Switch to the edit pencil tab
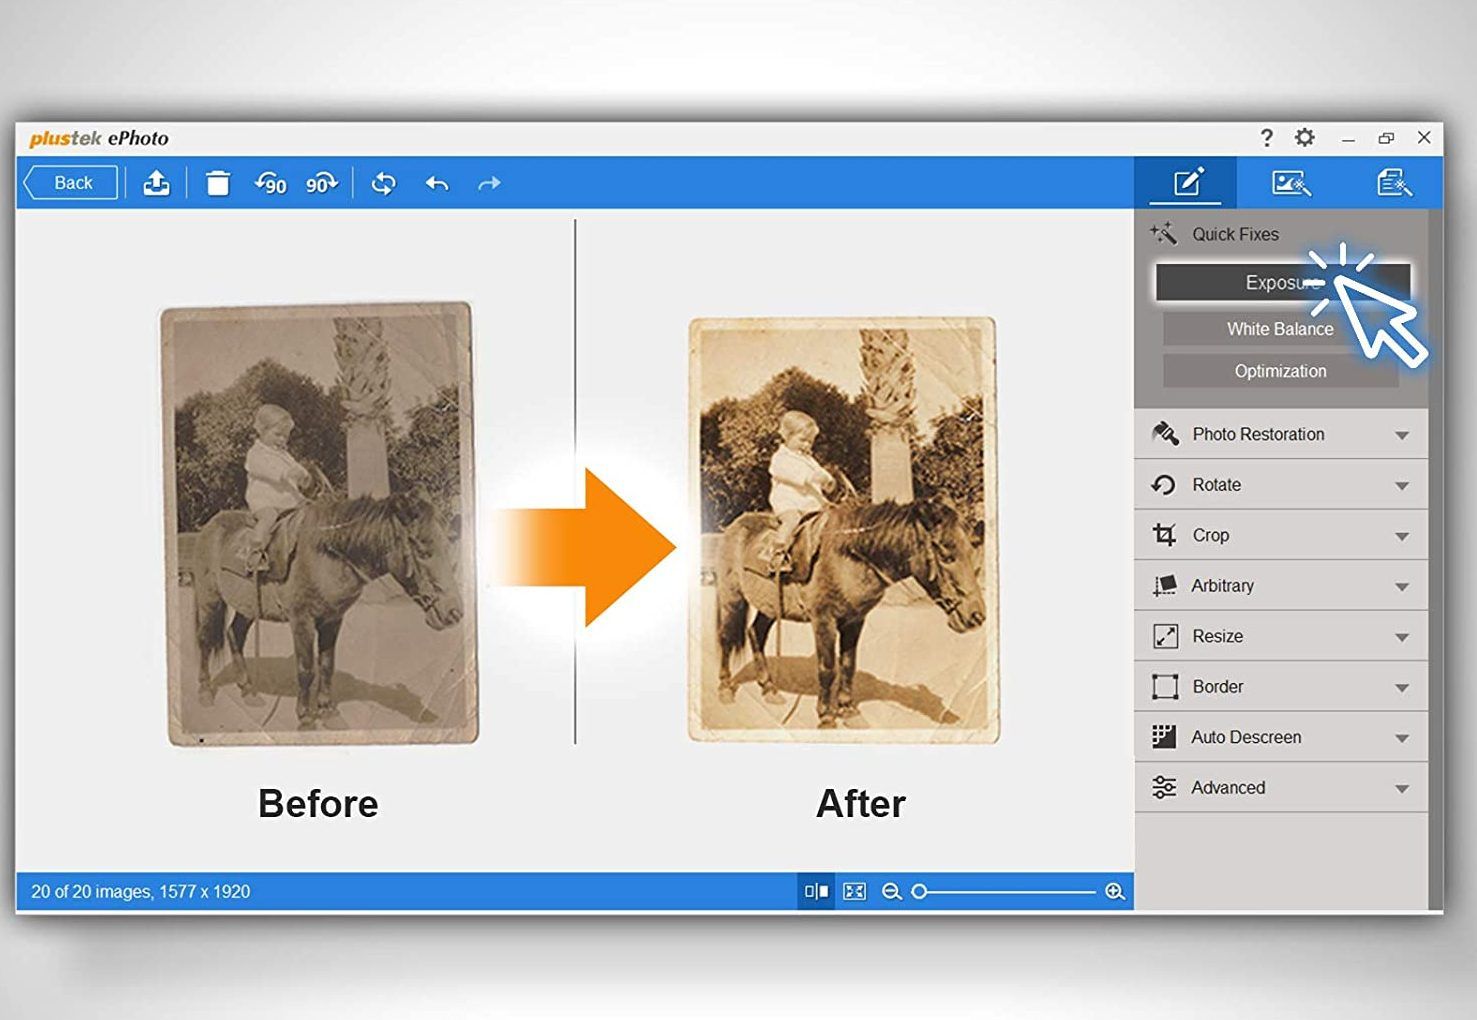Viewport: 1477px width, 1020px height. (x=1187, y=183)
